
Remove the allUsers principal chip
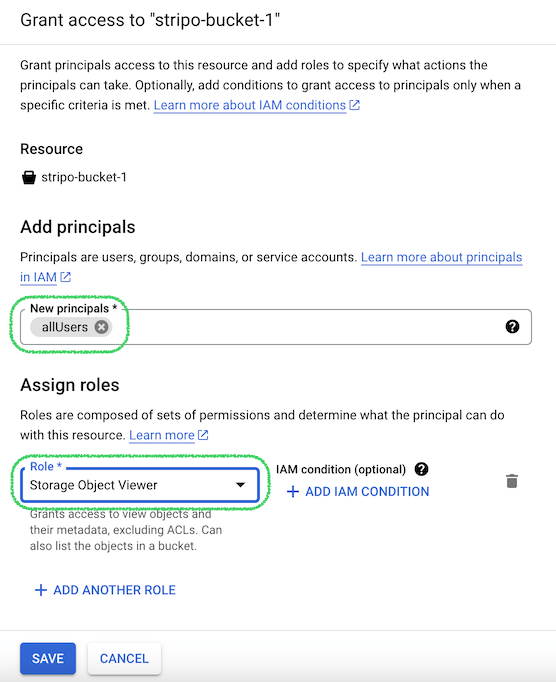101,327
